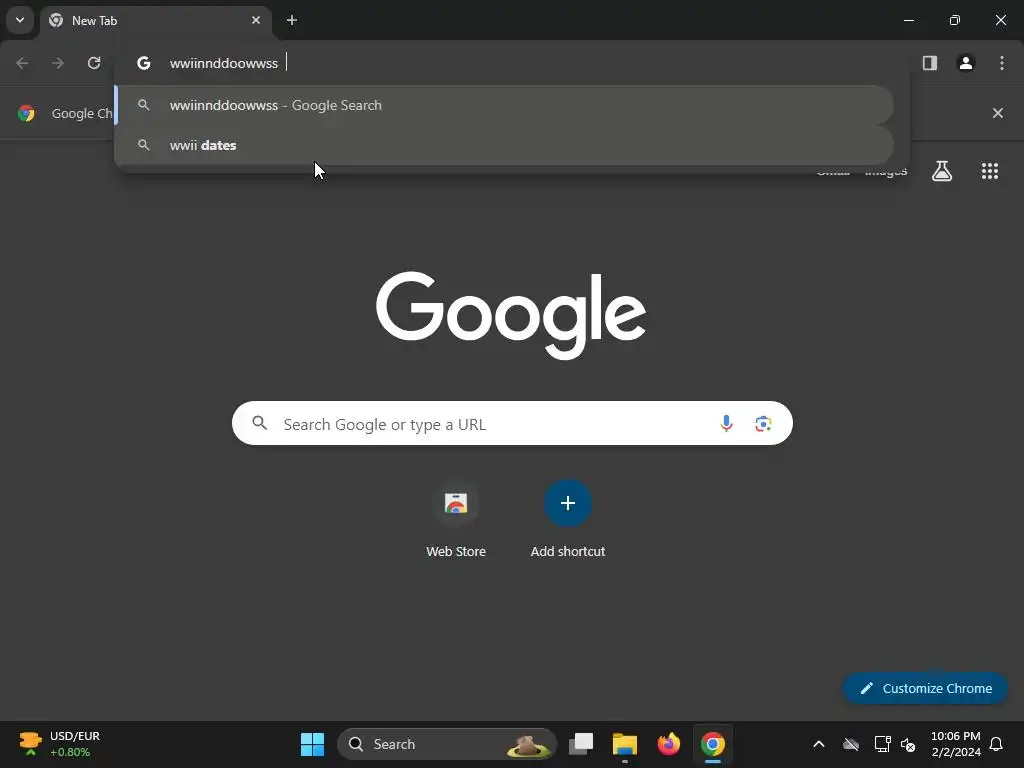The width and height of the screenshot is (1024, 768).
Task: Search by image with Google Lens
Action: pyautogui.click(x=763, y=423)
